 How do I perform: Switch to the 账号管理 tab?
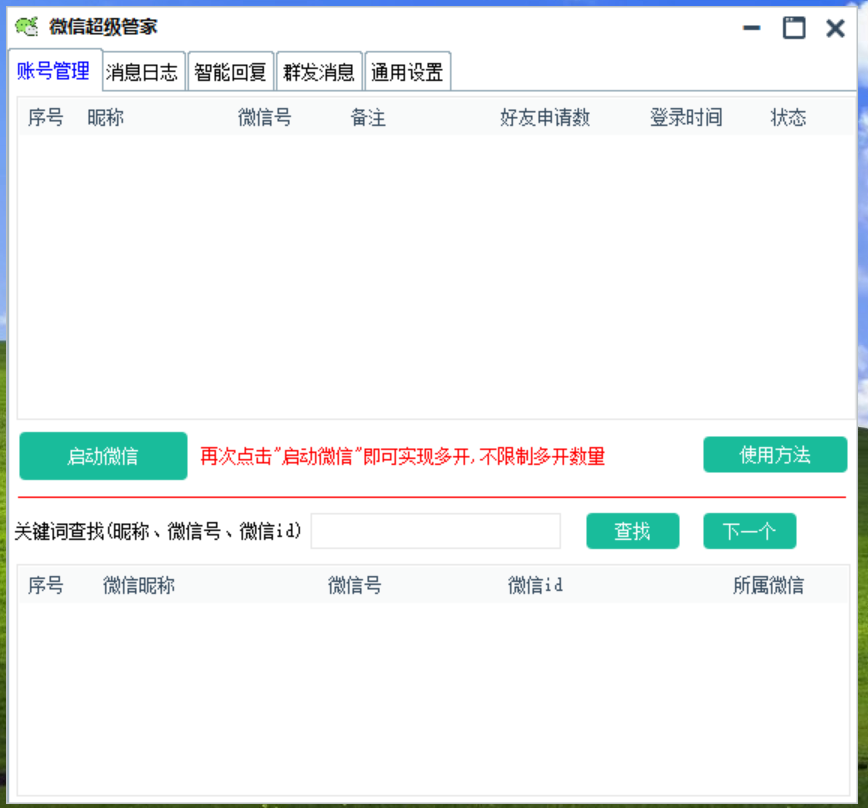click(54, 71)
